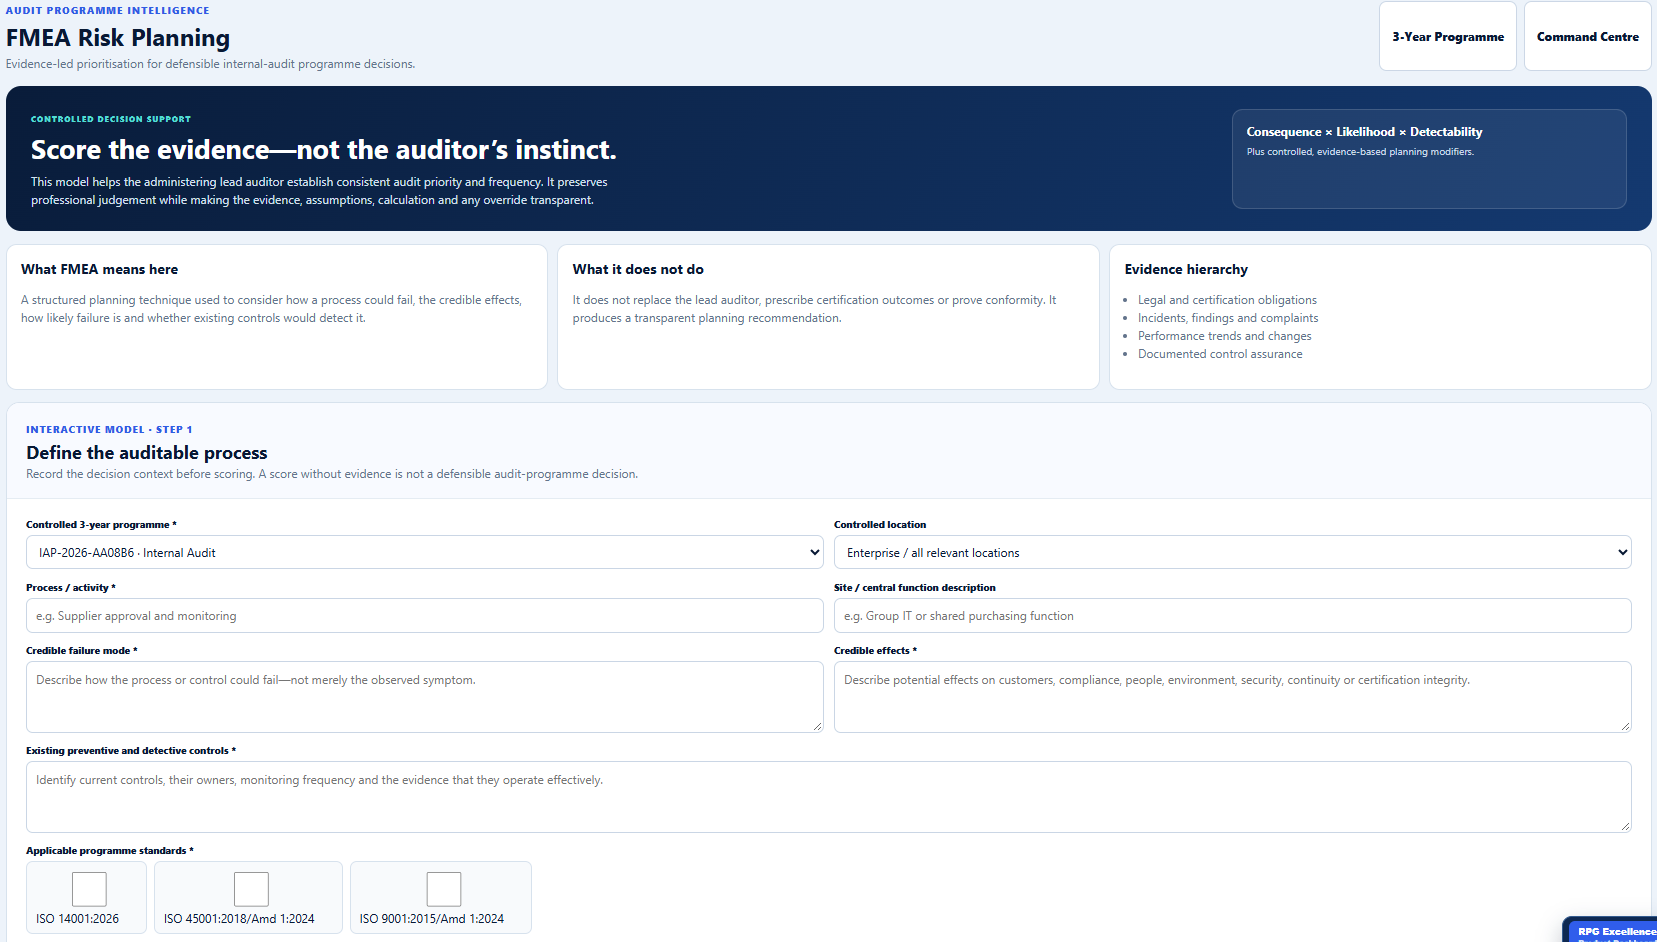Click 'Documented control assurance' list item
The width and height of the screenshot is (1657, 942).
1220,354
